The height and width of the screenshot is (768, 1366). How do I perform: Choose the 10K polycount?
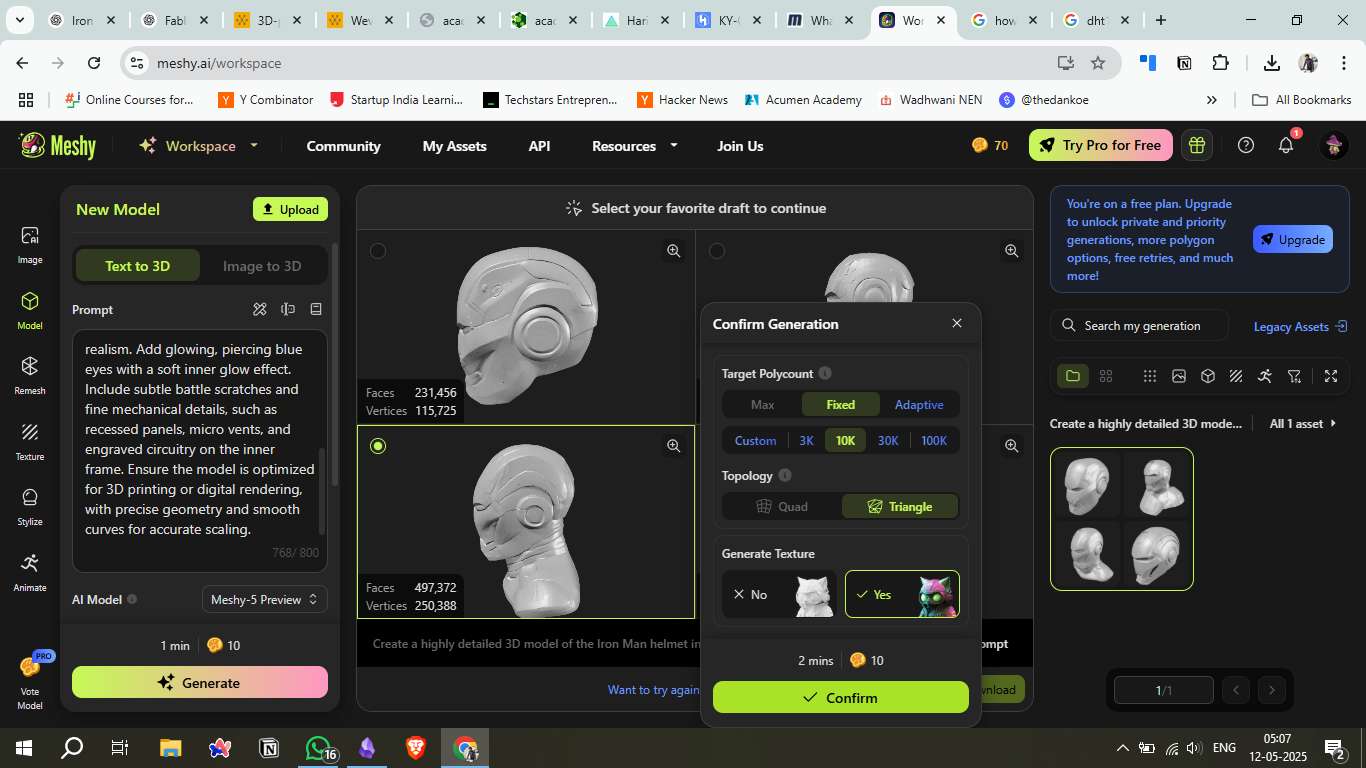point(845,440)
